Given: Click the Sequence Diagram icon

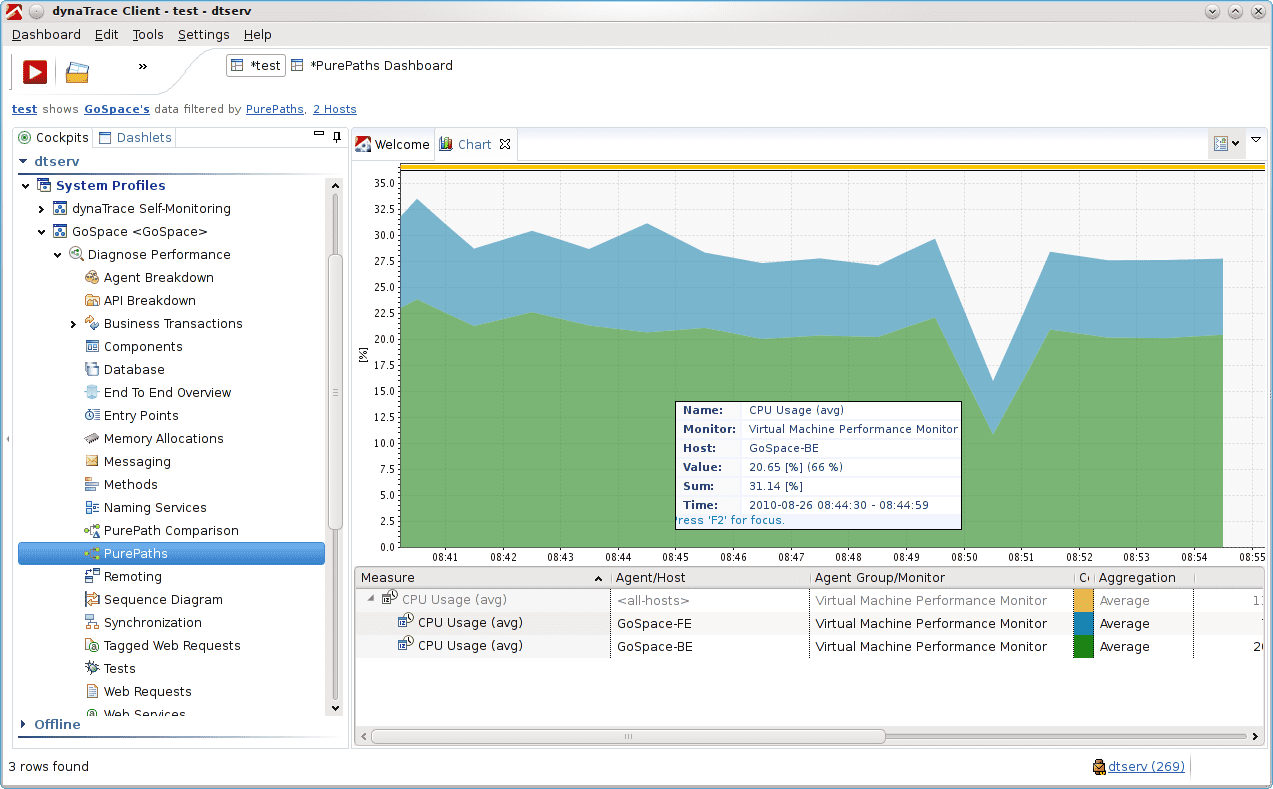Looking at the screenshot, I should (92, 599).
